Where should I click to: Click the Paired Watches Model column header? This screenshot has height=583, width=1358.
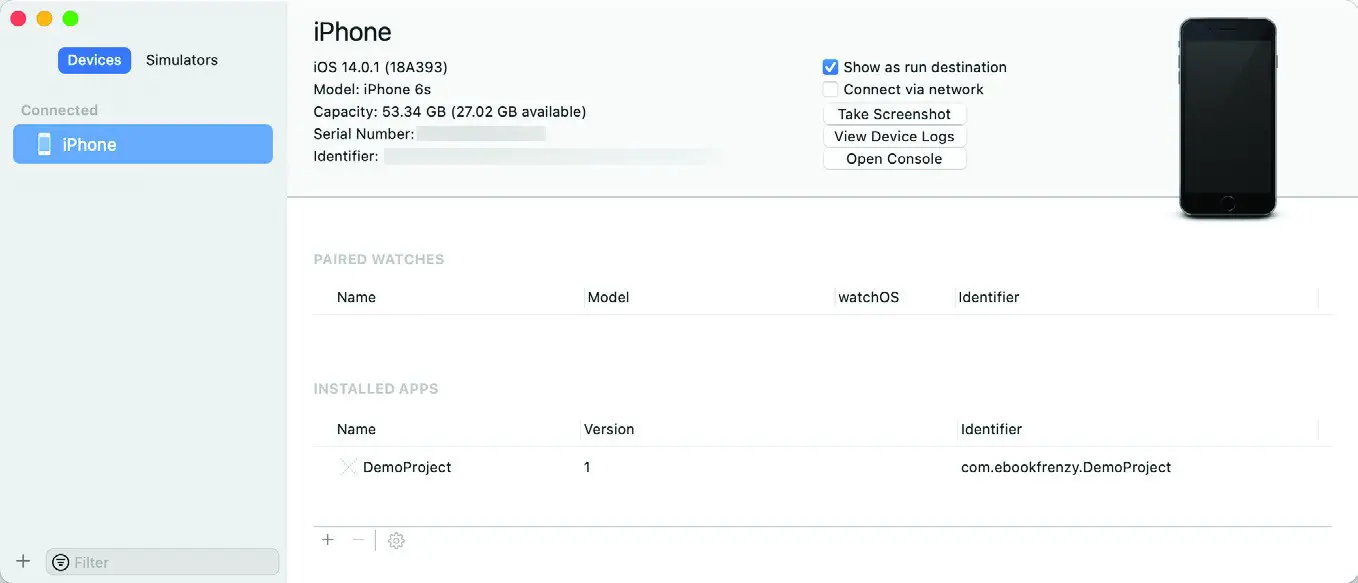(608, 297)
